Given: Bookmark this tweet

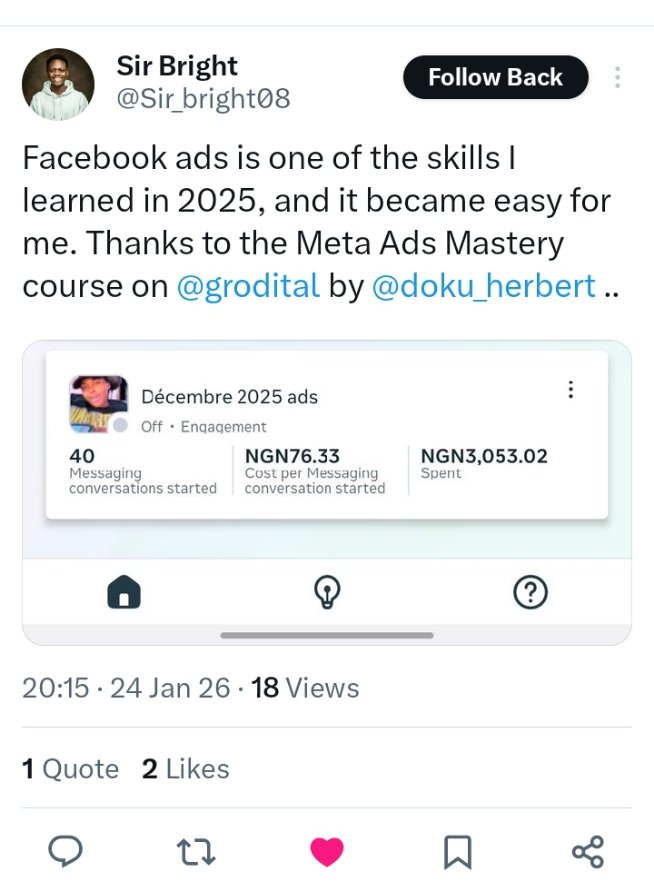Looking at the screenshot, I should (457, 852).
